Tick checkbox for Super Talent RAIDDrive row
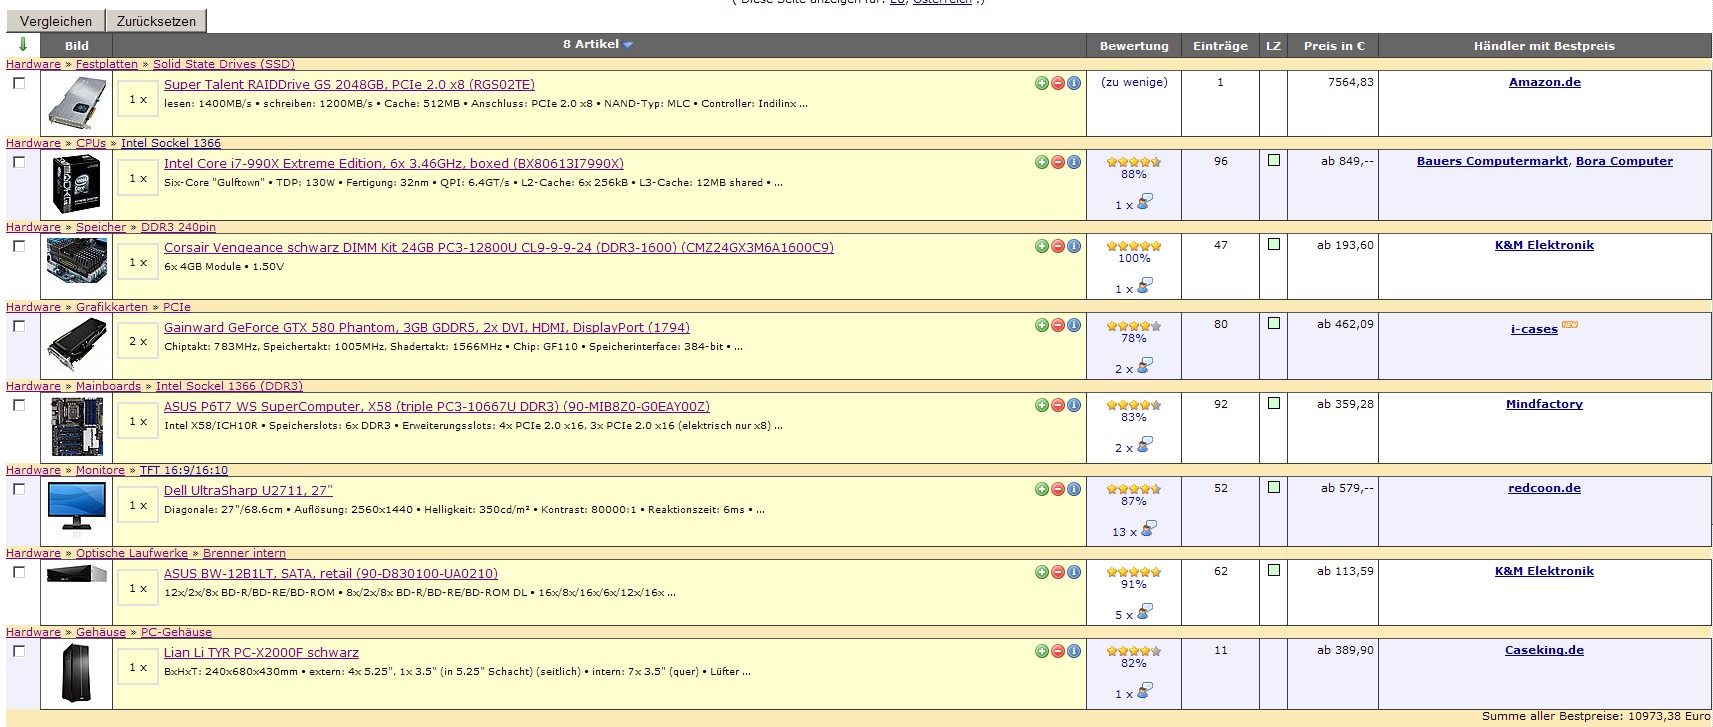This screenshot has width=1713, height=727. pos(19,83)
